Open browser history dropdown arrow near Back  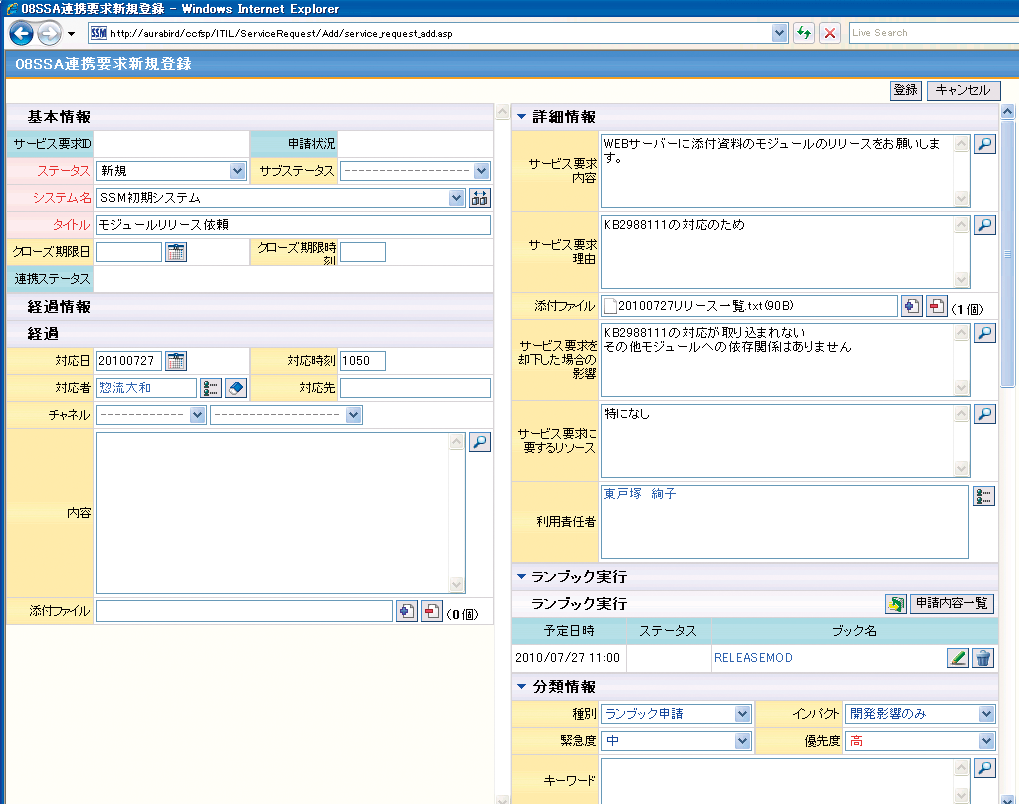[71, 34]
